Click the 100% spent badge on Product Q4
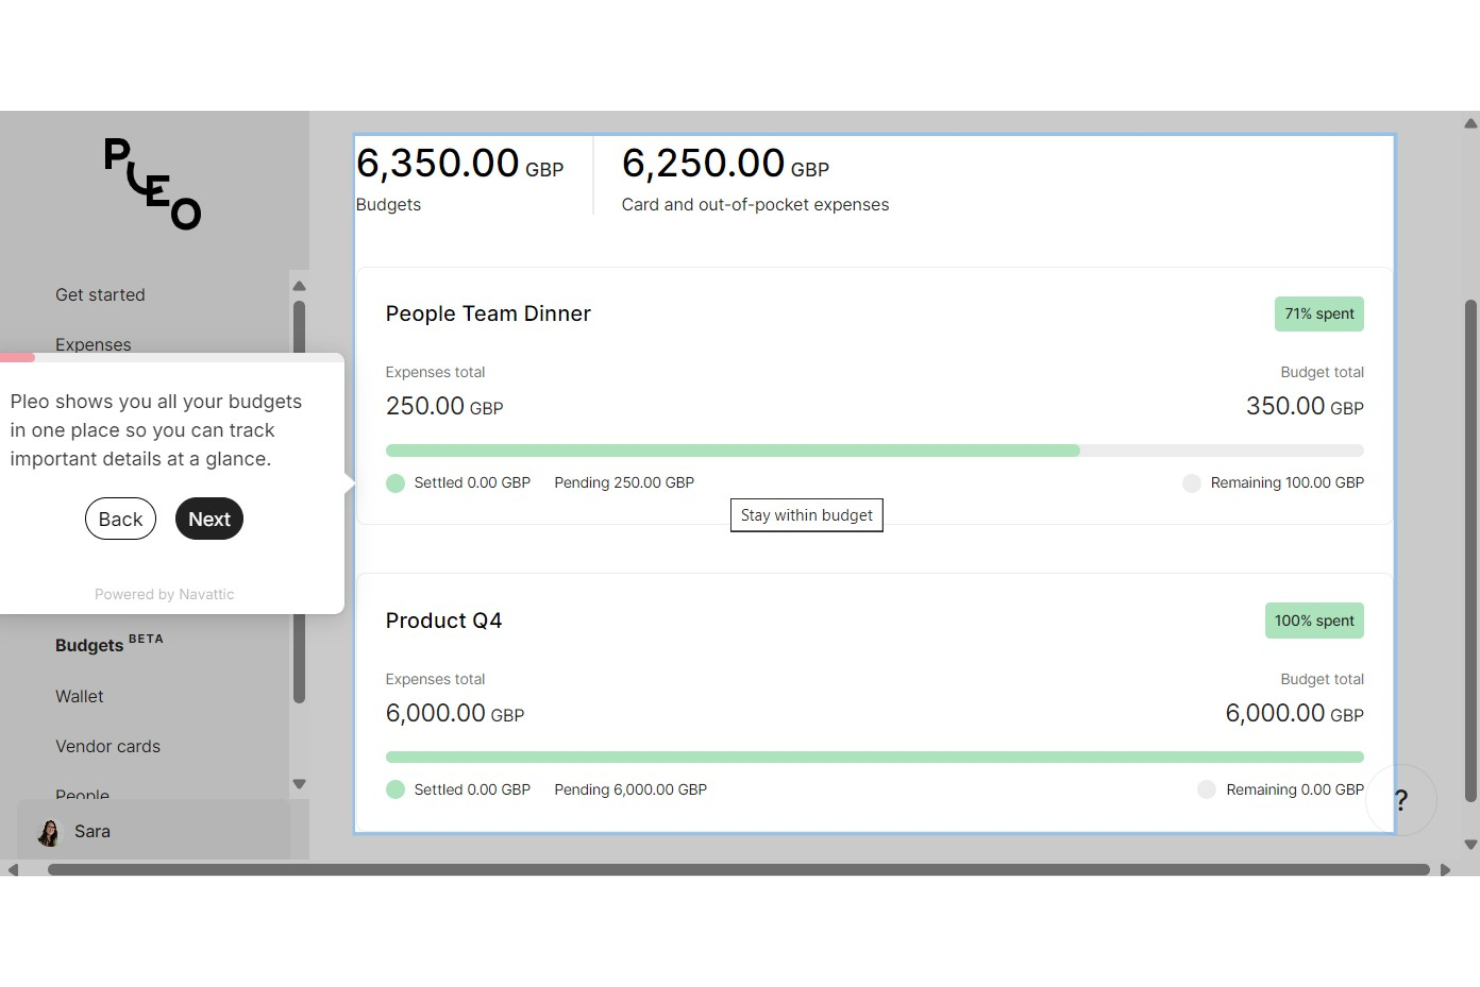The image size is (1480, 987). [1313, 620]
